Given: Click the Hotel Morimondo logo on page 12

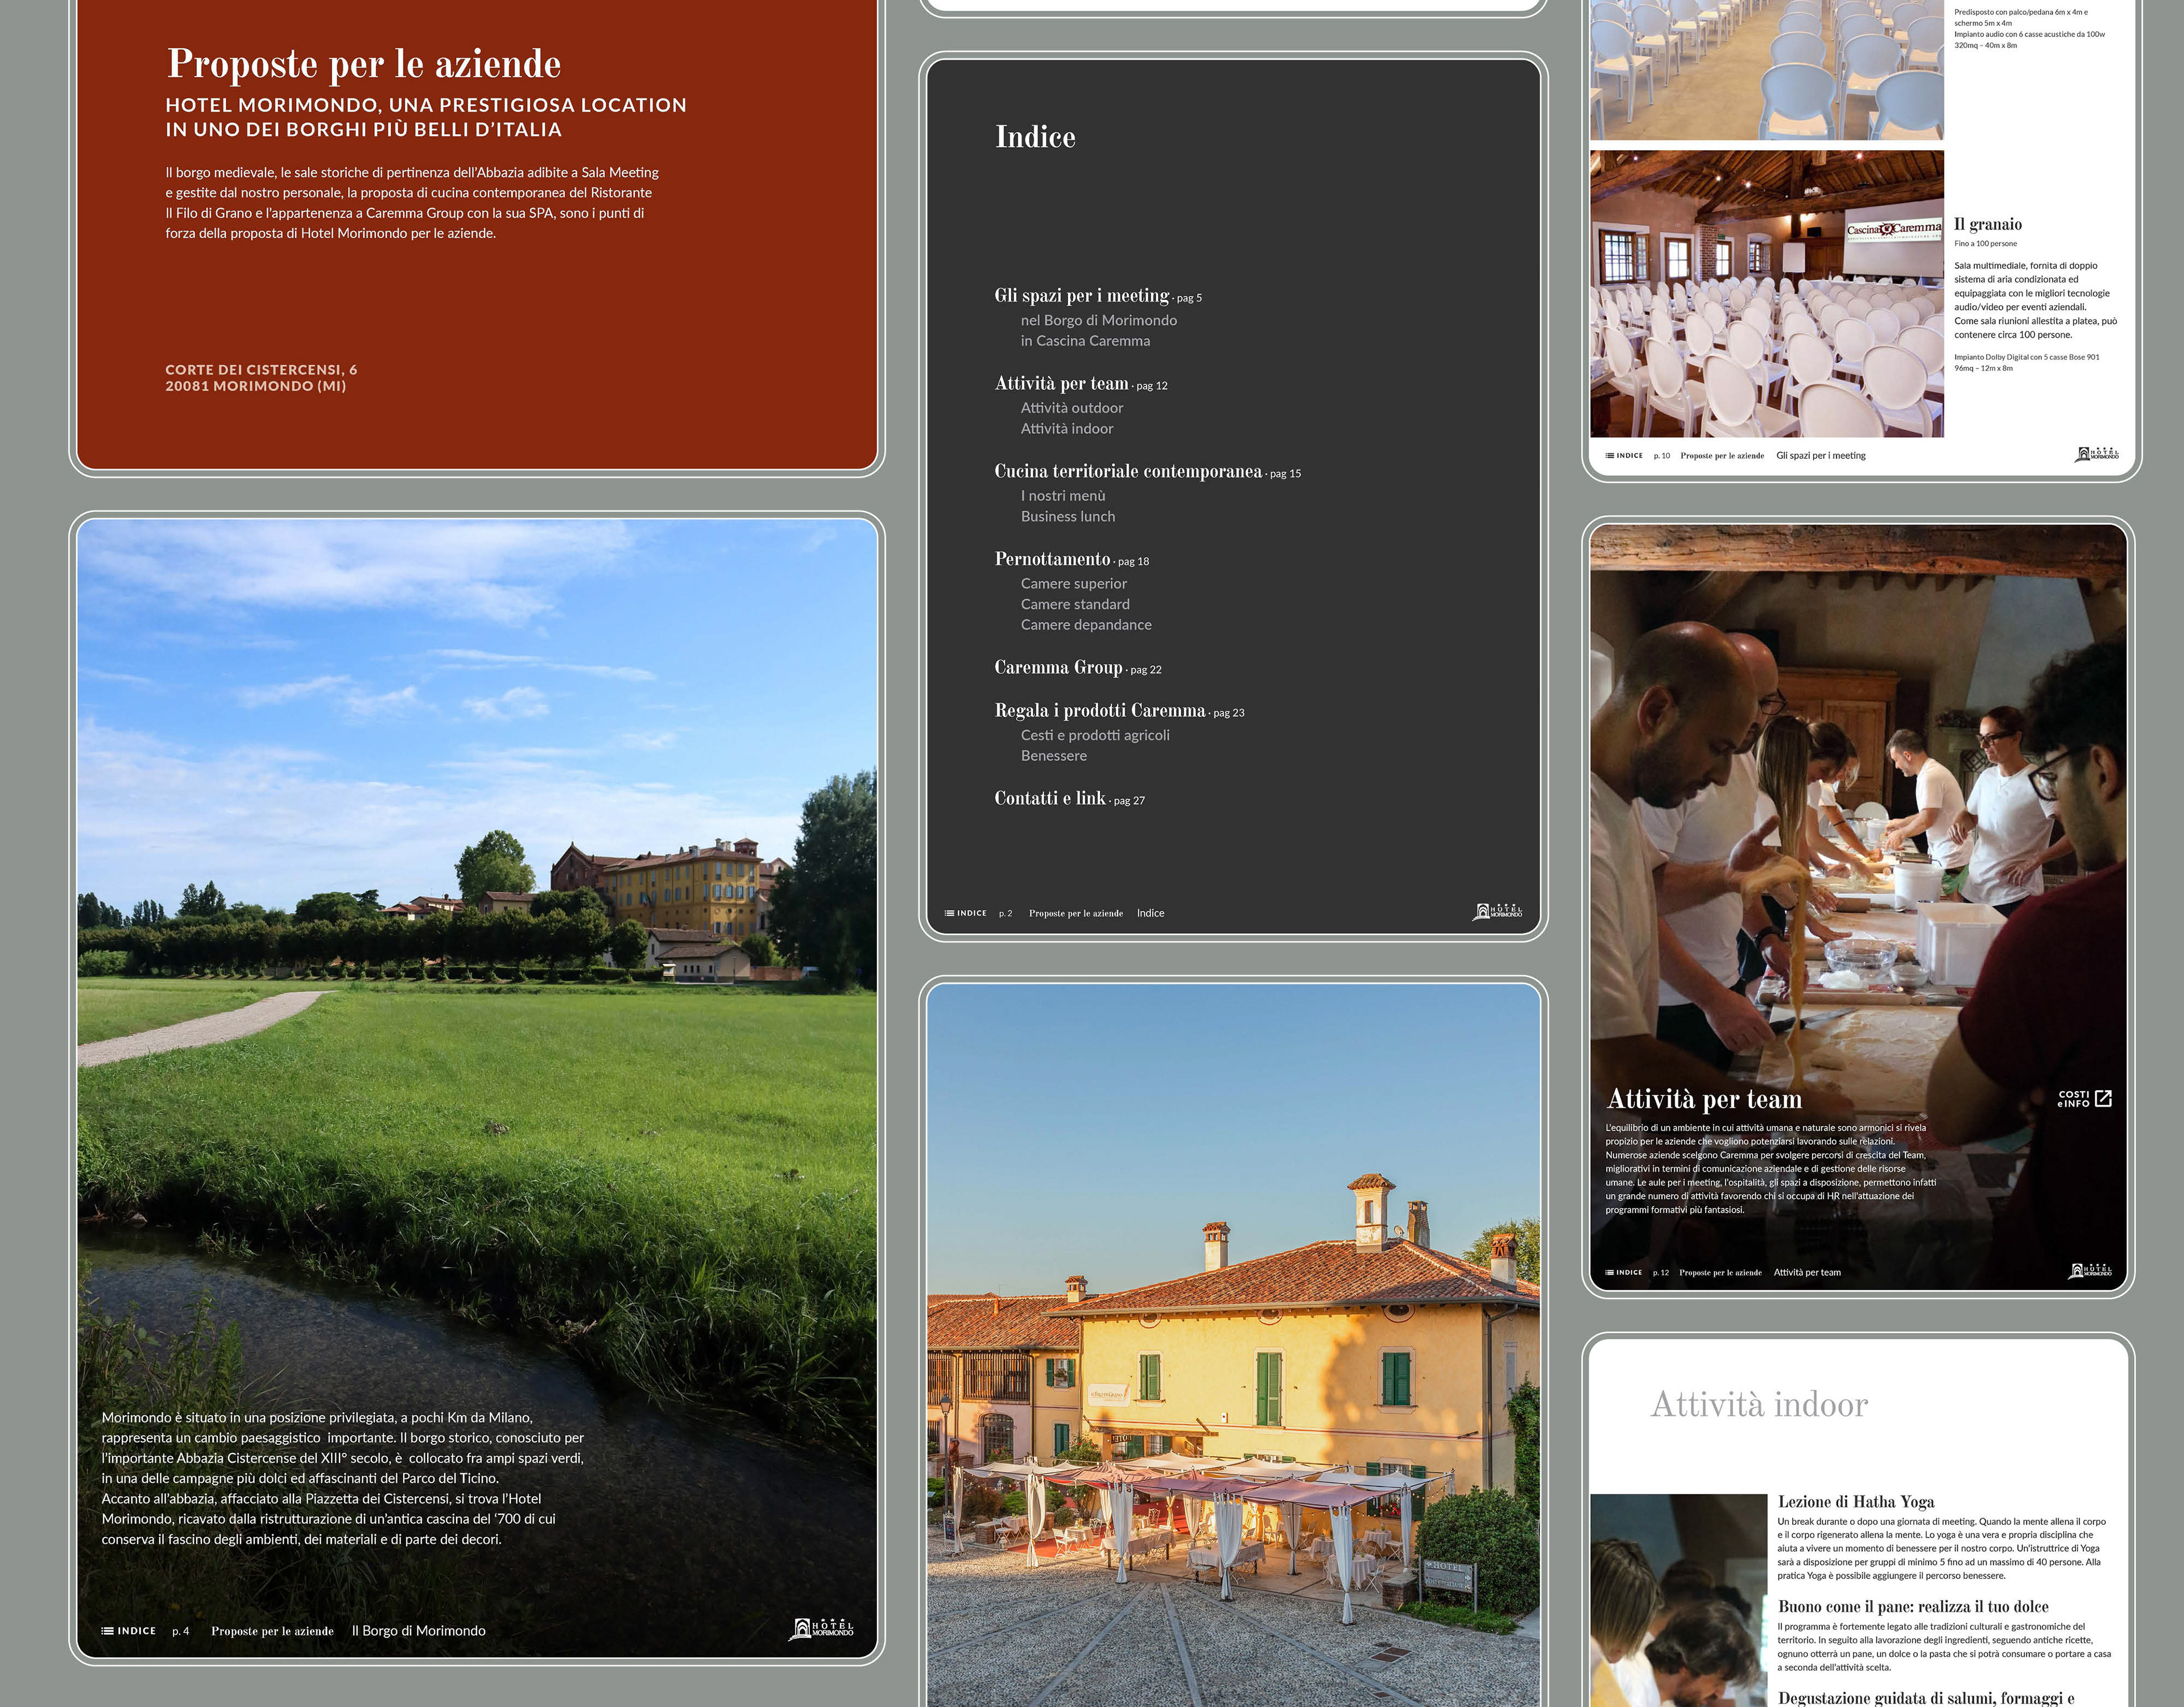Looking at the screenshot, I should [x=2090, y=1271].
